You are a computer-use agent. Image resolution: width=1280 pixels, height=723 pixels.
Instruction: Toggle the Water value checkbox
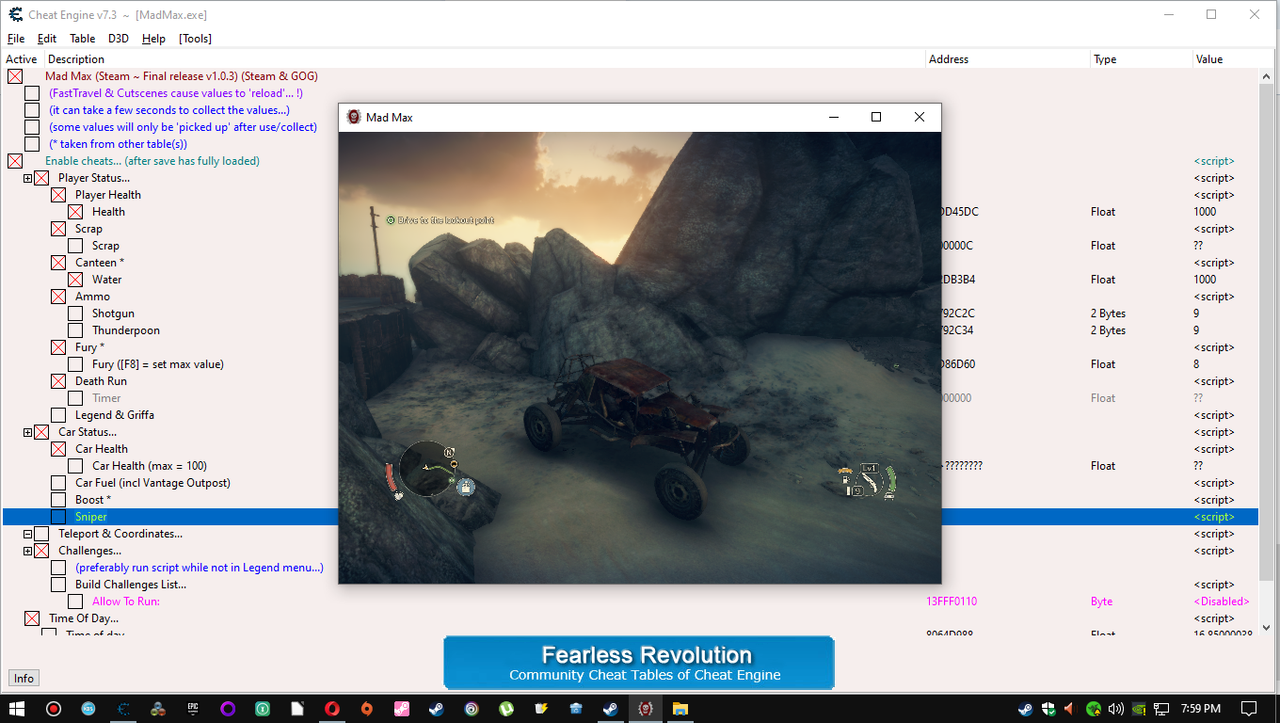pos(75,279)
